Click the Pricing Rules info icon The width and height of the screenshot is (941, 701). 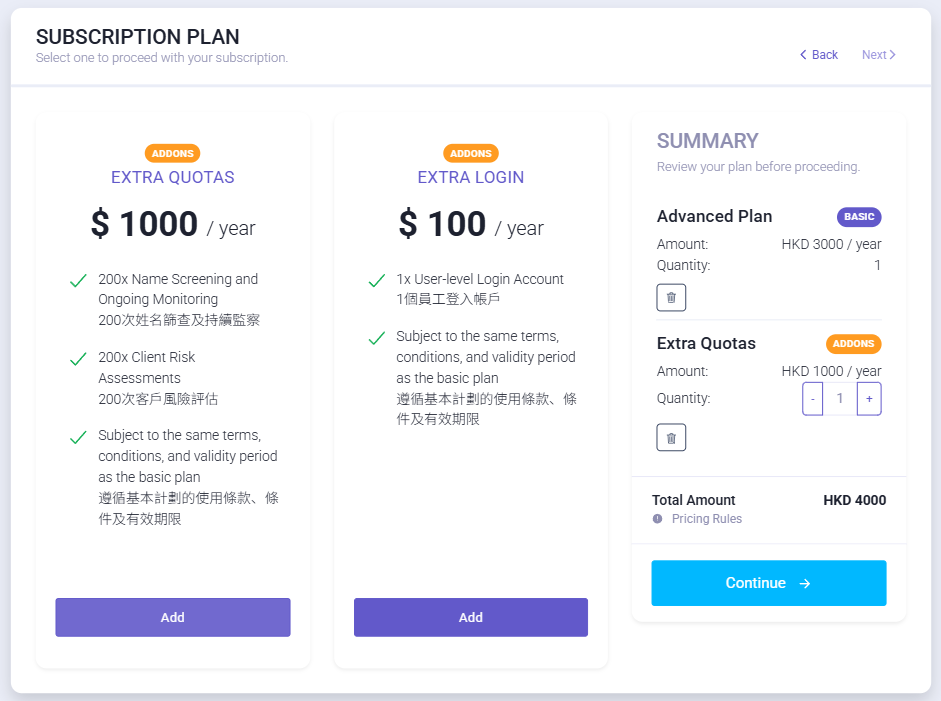(658, 519)
